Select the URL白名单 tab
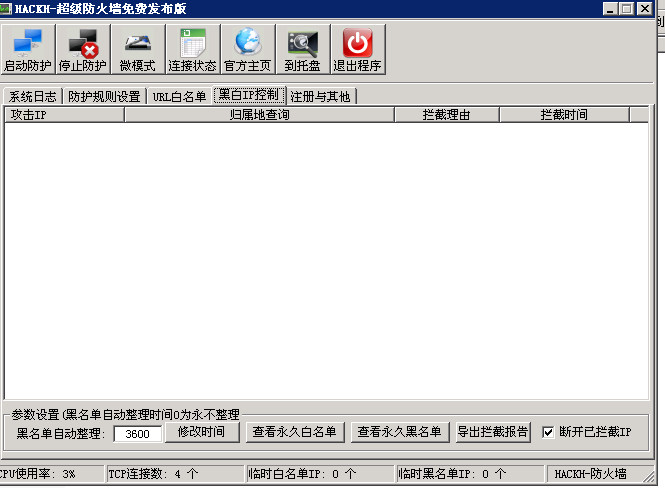Viewport: 665px width, 488px height. point(179,96)
